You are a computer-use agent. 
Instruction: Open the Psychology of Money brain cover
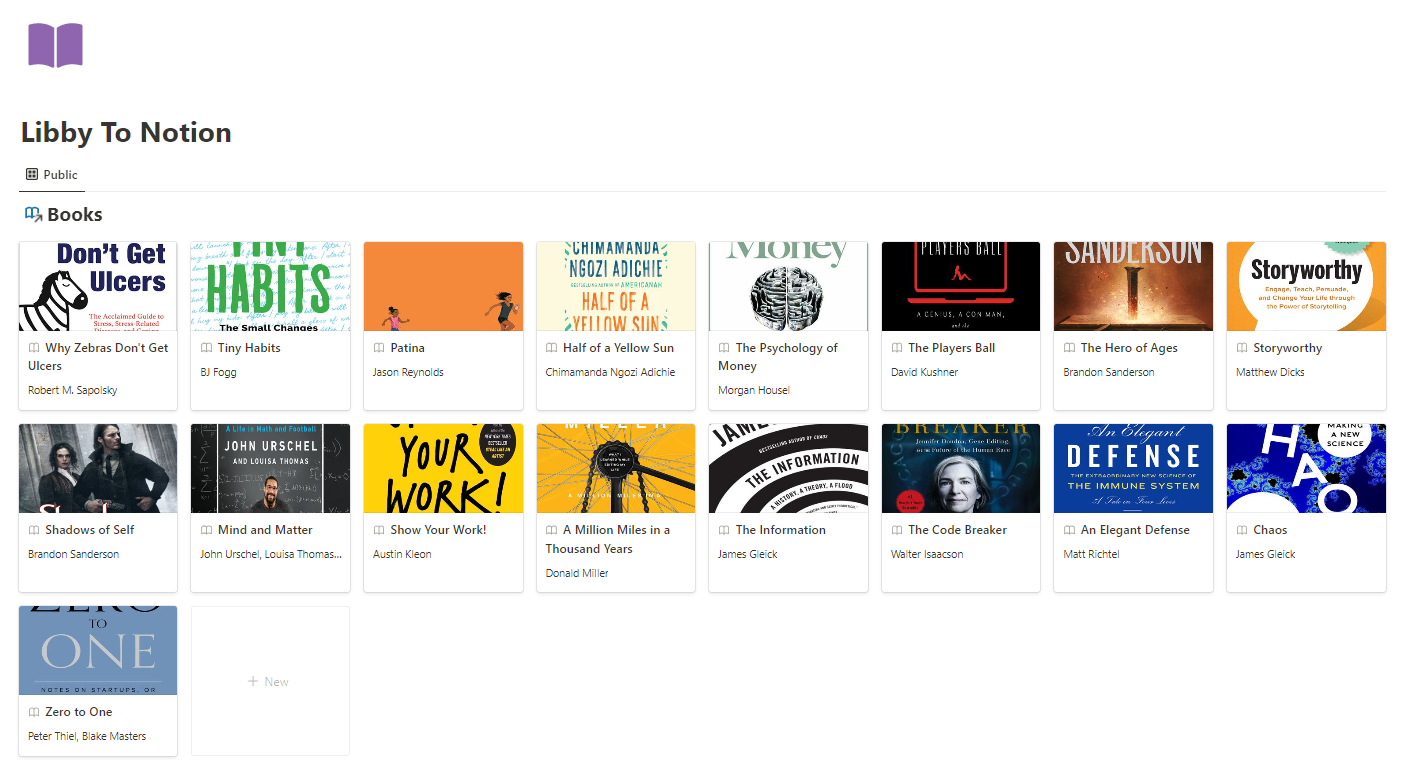click(788, 286)
